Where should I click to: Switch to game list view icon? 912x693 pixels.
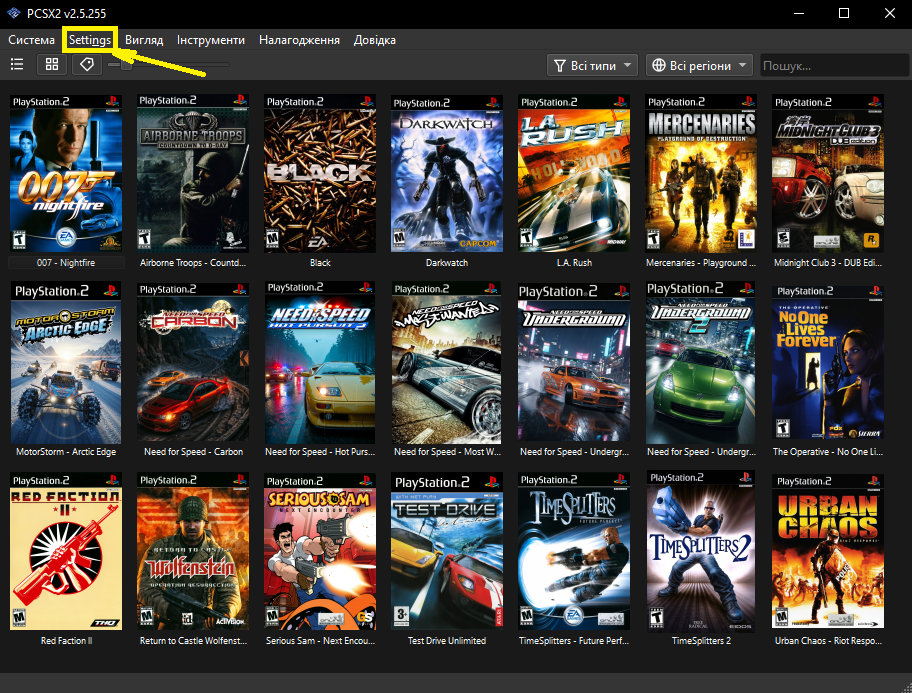[17, 65]
